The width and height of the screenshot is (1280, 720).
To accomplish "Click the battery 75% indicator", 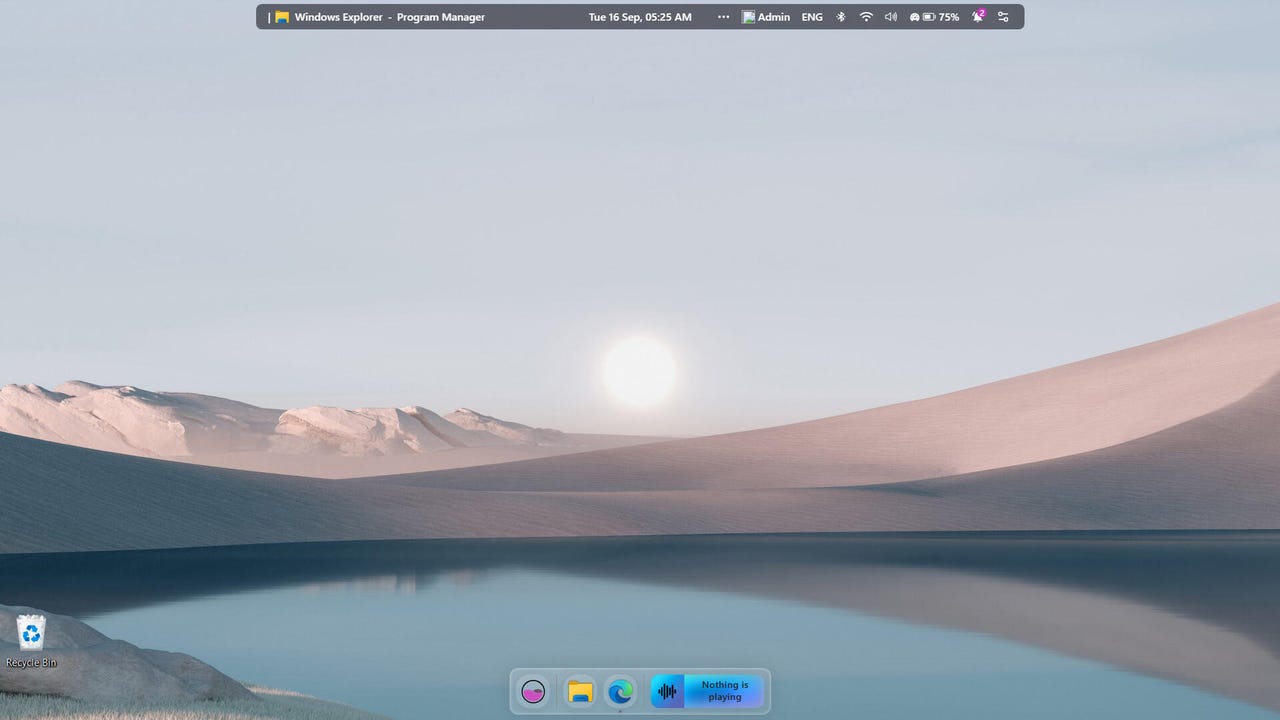I will tap(939, 17).
